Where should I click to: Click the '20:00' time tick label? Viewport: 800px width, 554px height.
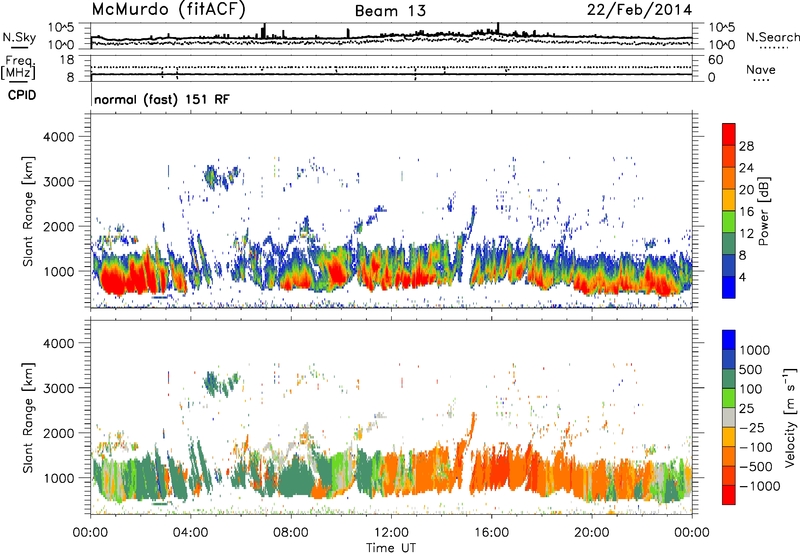click(592, 533)
